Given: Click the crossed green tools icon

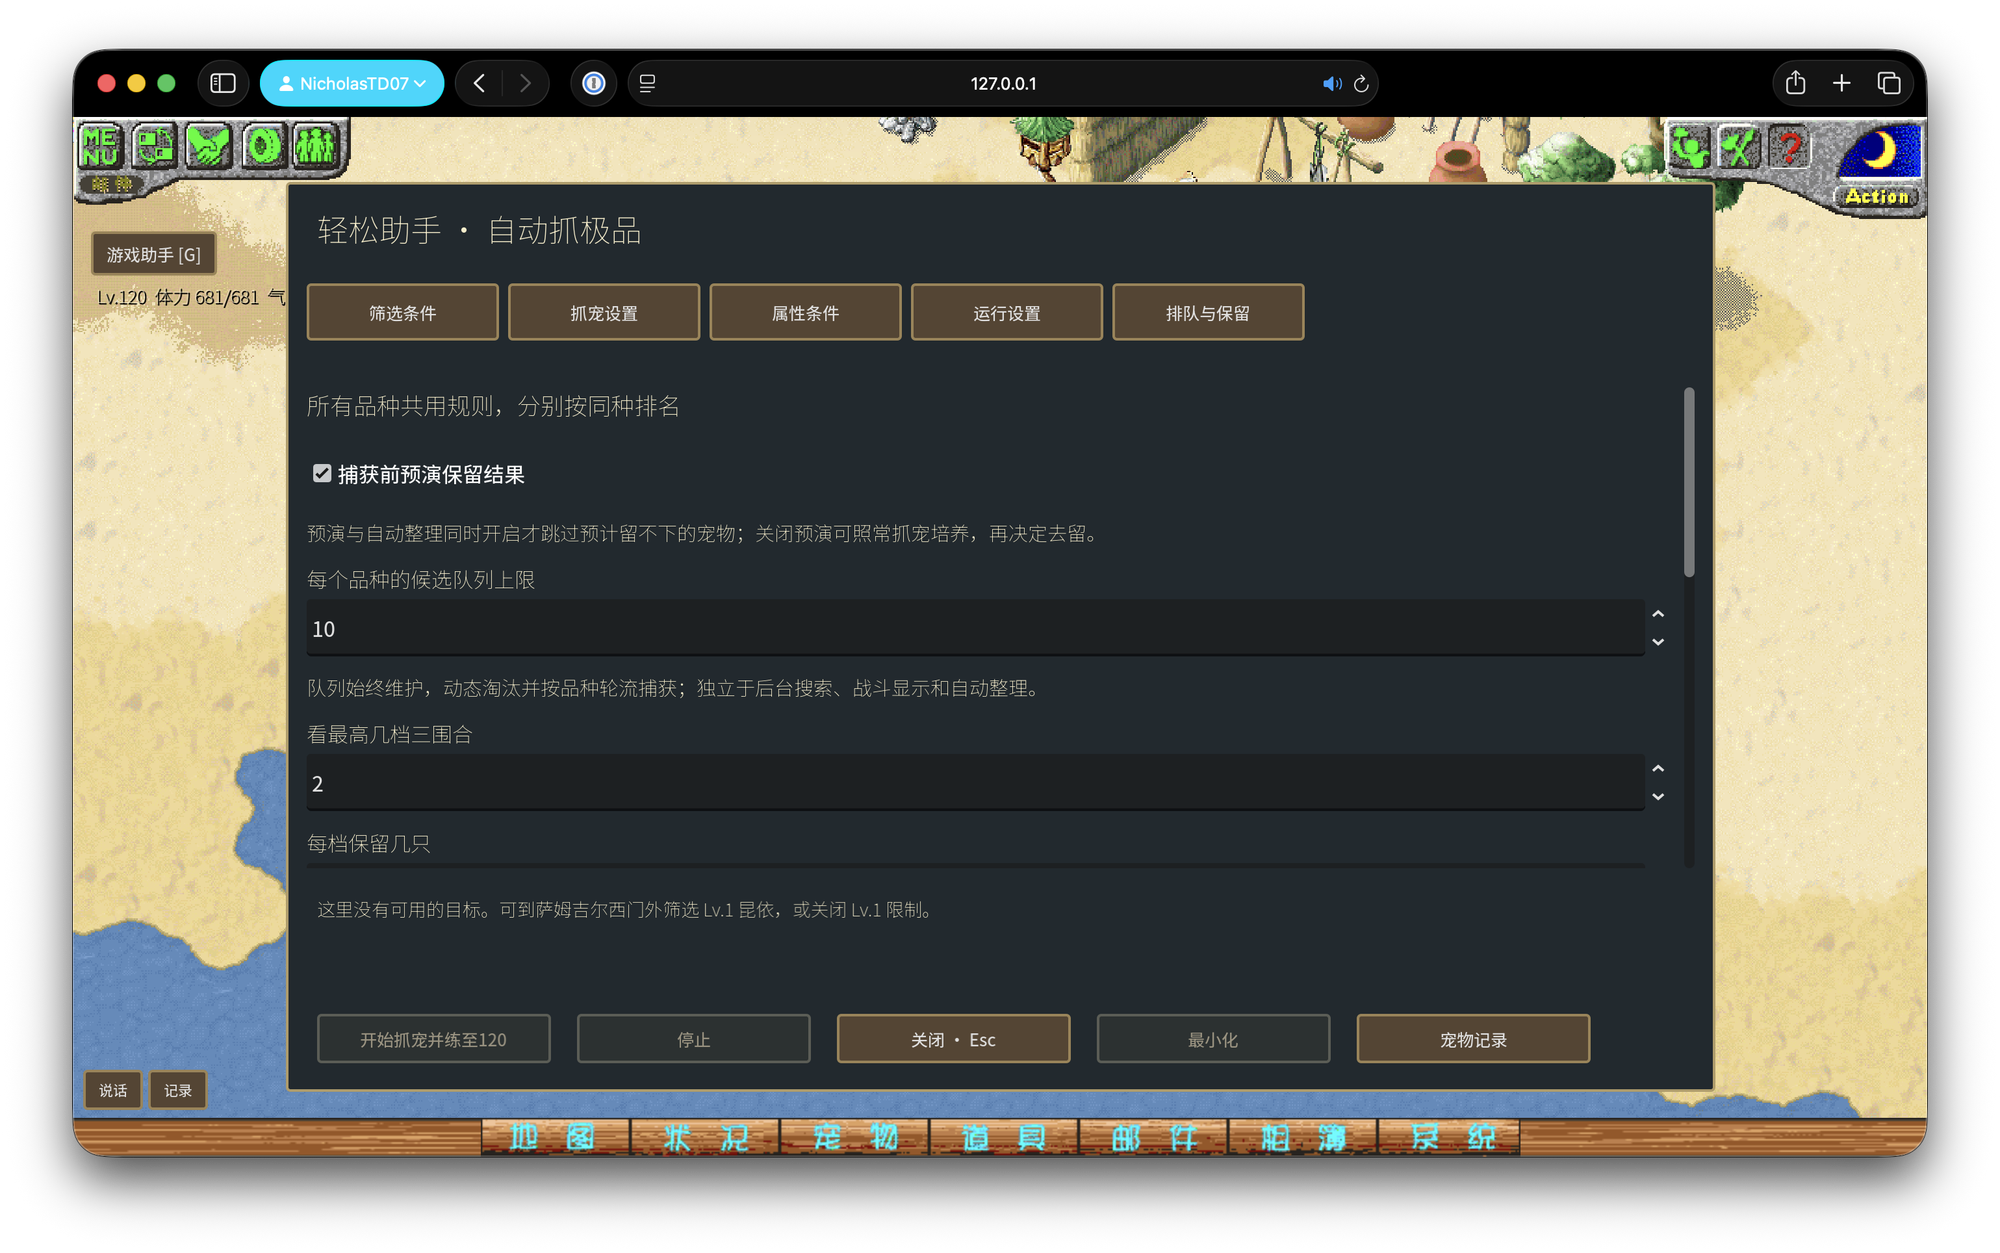Looking at the screenshot, I should click(1739, 148).
